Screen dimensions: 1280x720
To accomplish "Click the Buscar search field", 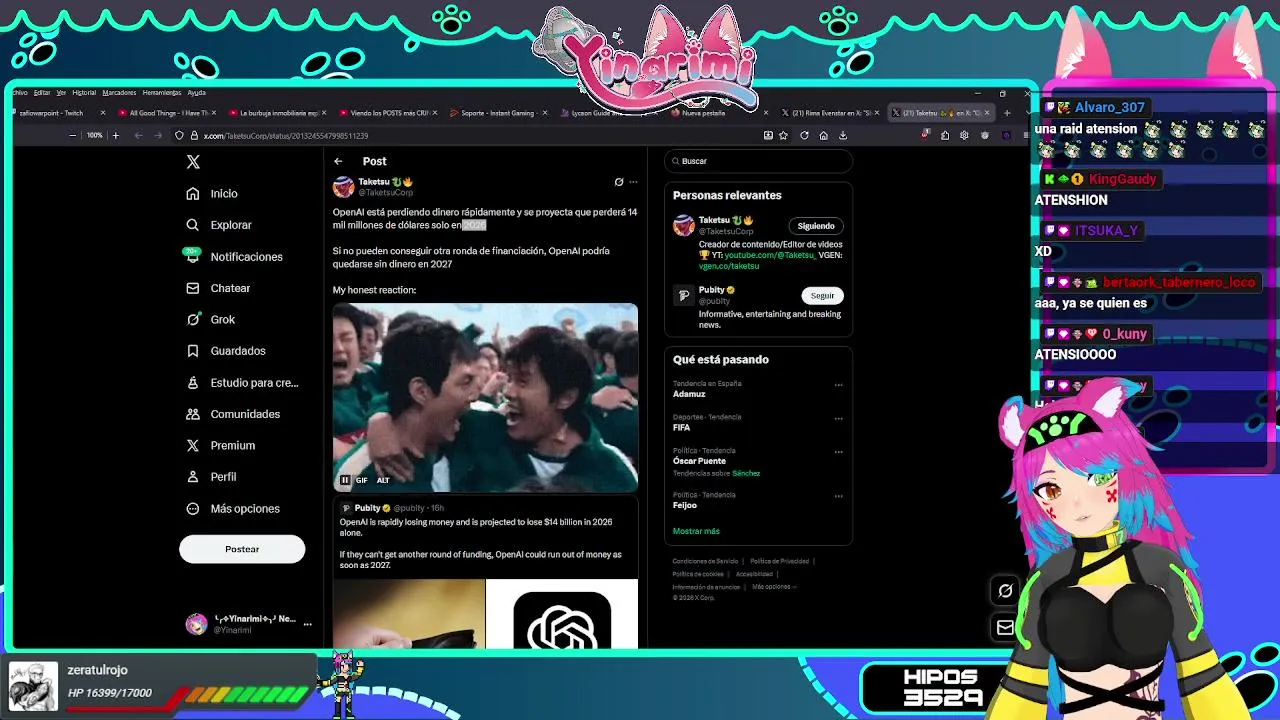I will (758, 161).
